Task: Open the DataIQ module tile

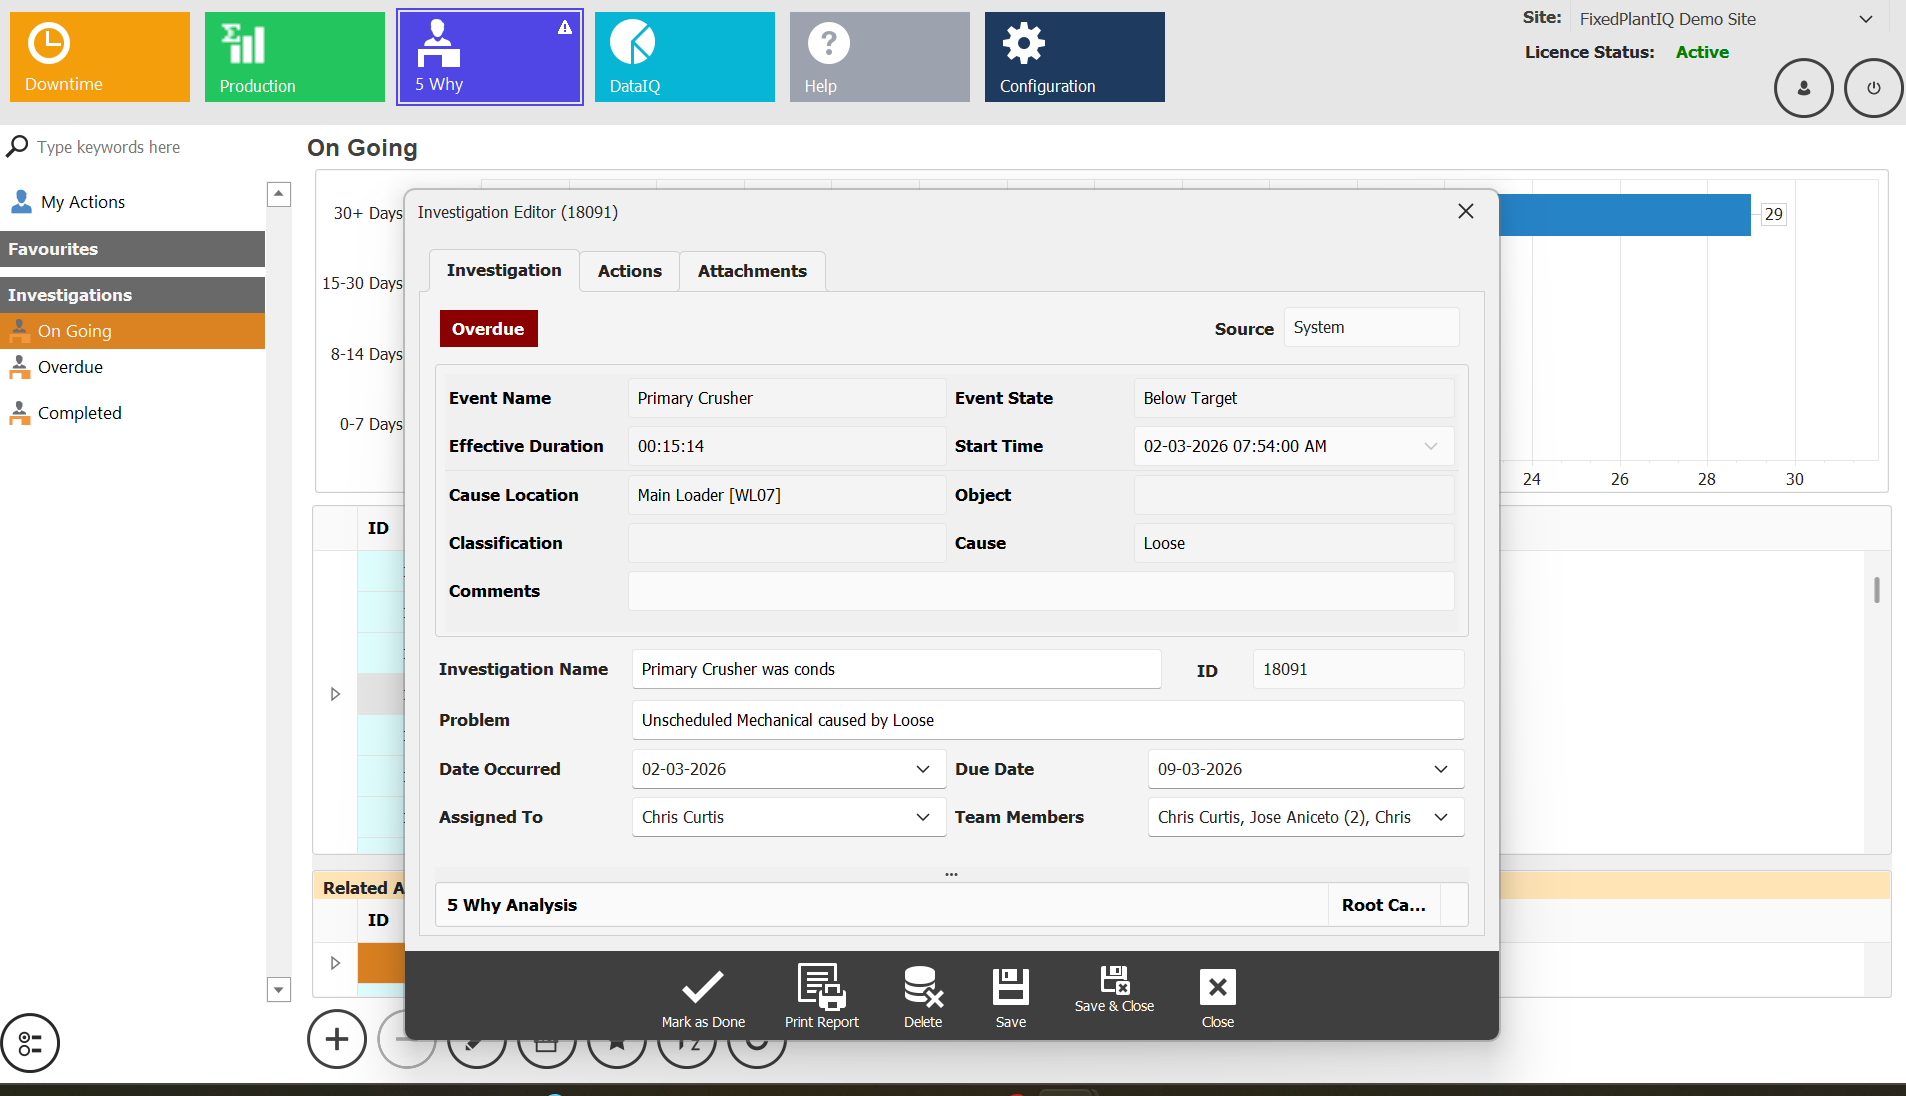Action: 685,57
